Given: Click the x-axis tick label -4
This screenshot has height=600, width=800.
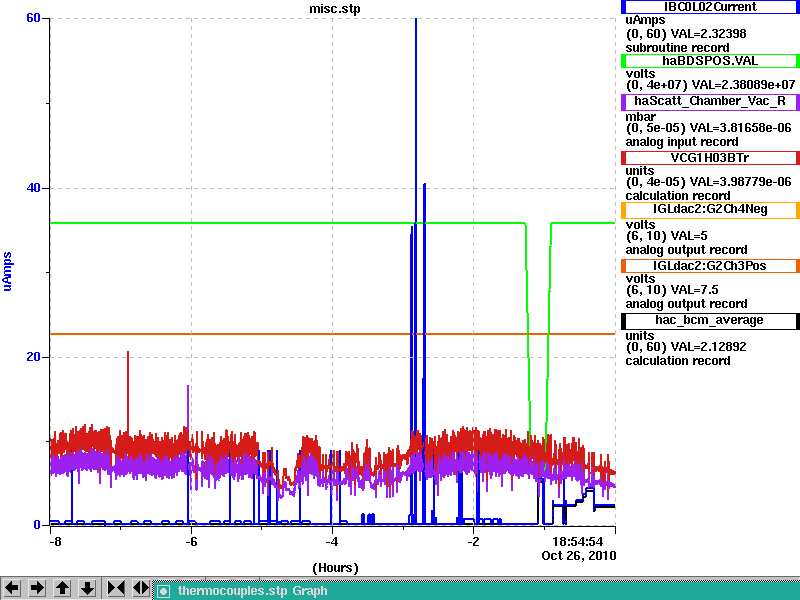Looking at the screenshot, I should pos(332,541).
